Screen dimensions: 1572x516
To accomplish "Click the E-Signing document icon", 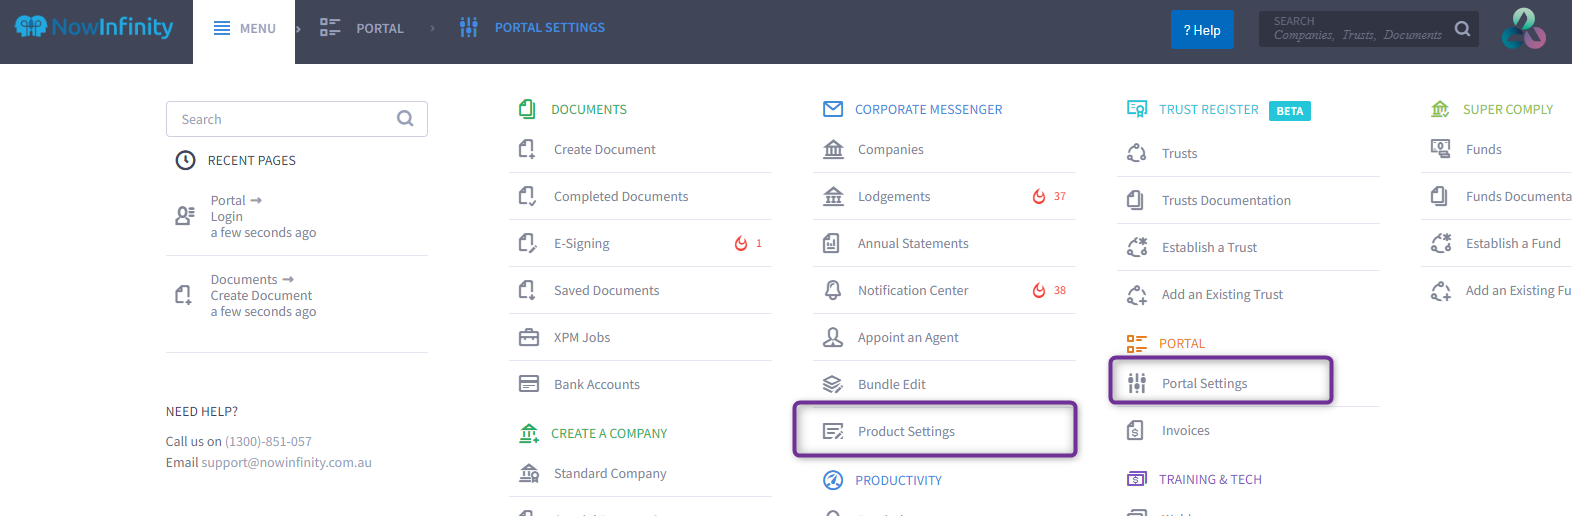I will coord(528,243).
